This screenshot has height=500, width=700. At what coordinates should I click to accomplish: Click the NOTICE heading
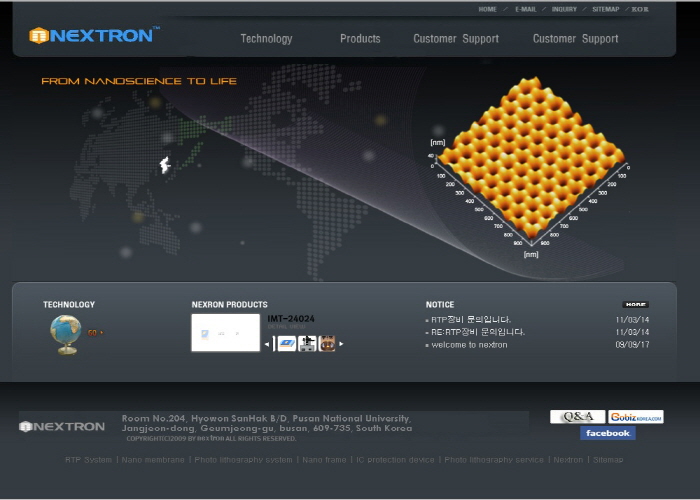[440, 304]
